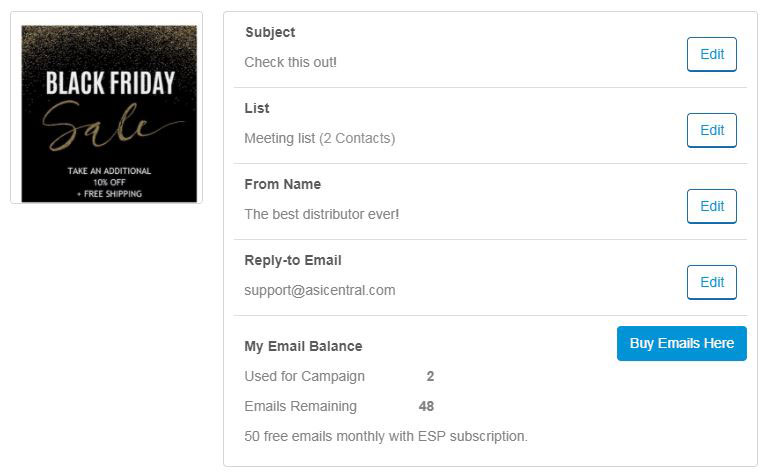
Task: Click the support@asicentral.com address
Action: point(320,290)
